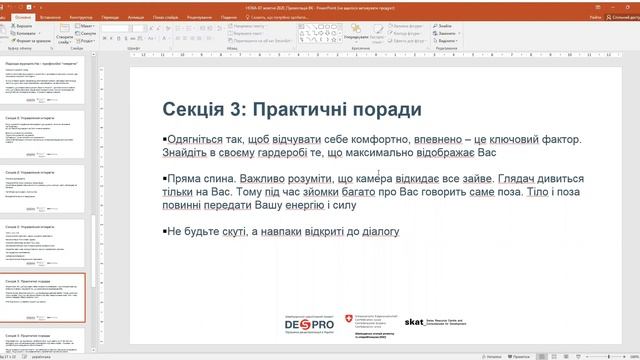Toggle italic formatting icon
This screenshot has height=360, width=640.
tap(111, 38)
